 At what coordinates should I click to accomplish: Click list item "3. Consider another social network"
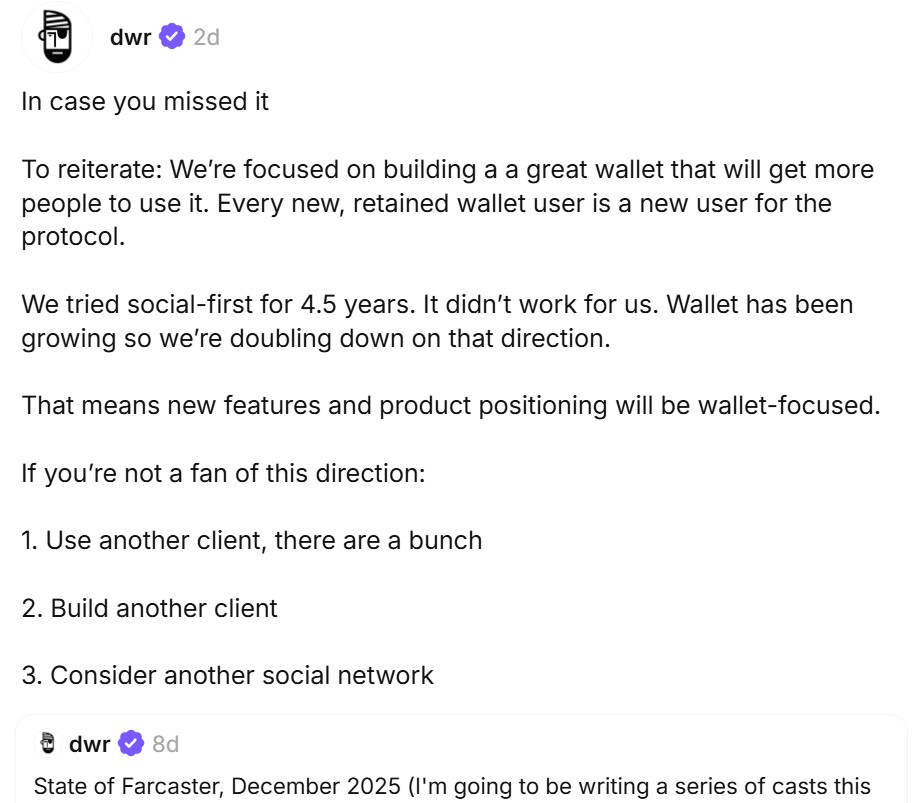click(x=228, y=675)
